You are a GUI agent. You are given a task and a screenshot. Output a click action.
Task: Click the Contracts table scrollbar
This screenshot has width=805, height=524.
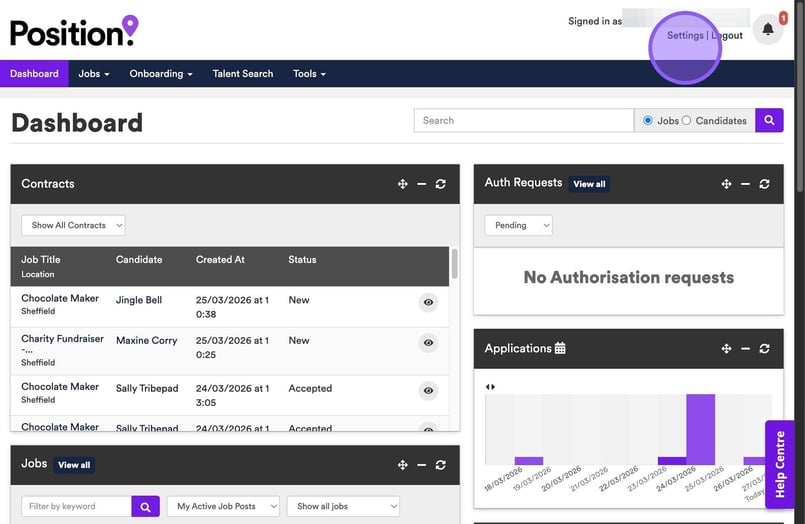[x=455, y=264]
